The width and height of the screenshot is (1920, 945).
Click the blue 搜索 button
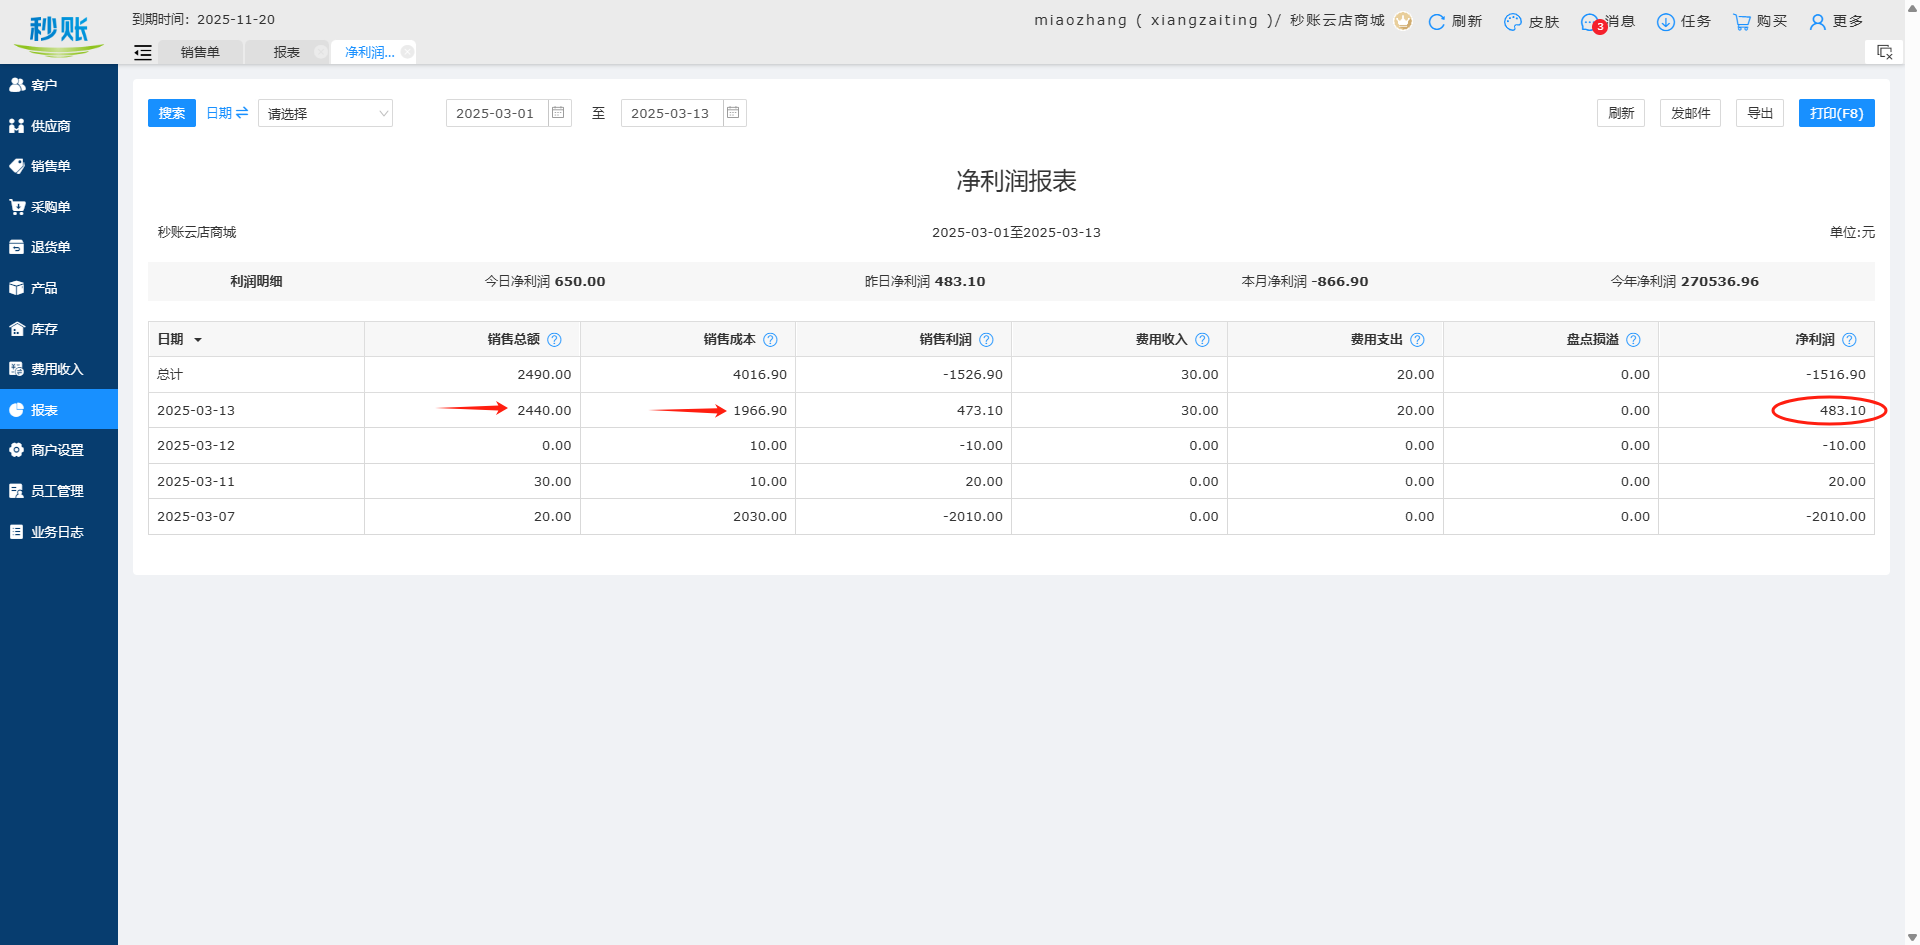(172, 113)
